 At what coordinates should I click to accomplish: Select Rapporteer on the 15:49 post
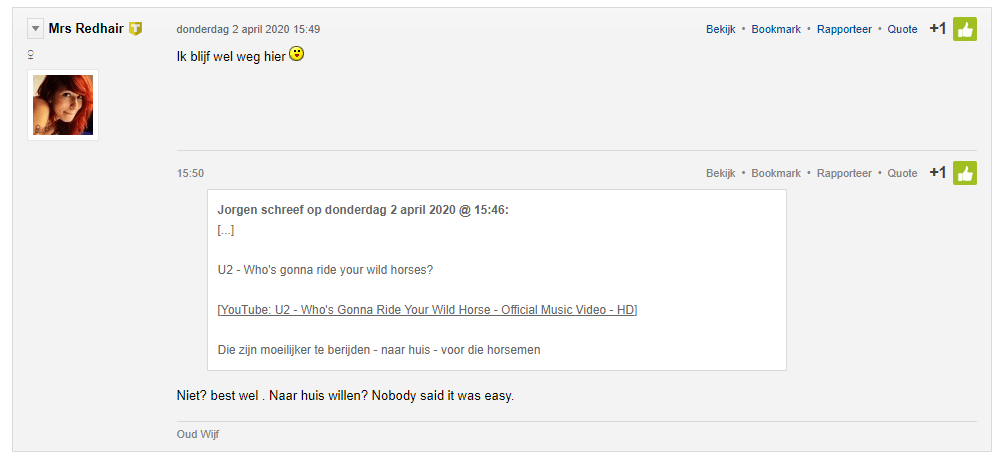[x=844, y=30]
